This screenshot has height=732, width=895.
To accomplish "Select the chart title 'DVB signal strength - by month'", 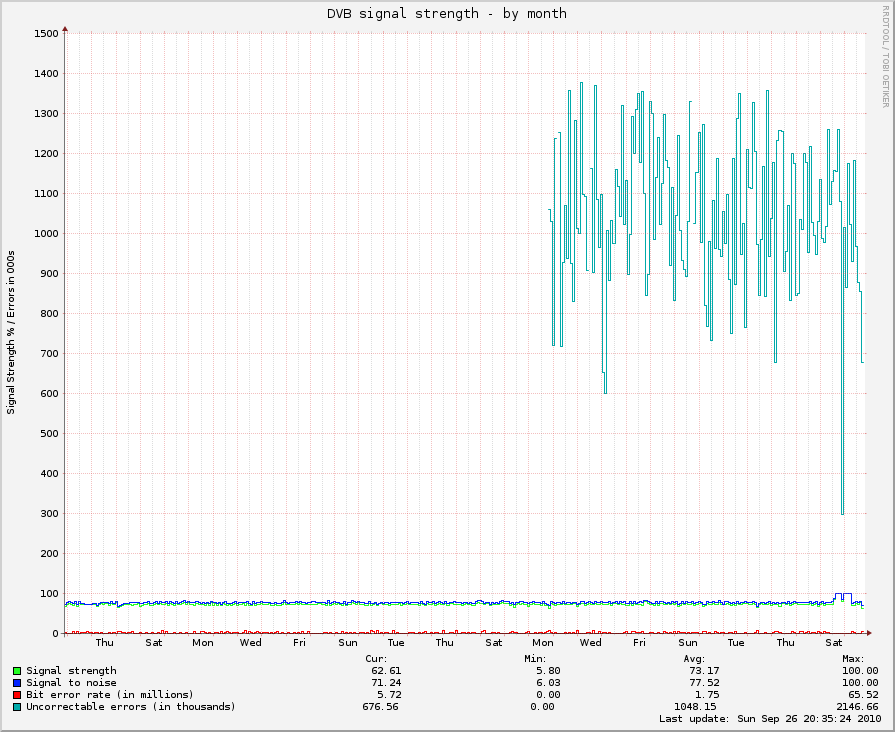I will coord(447,14).
